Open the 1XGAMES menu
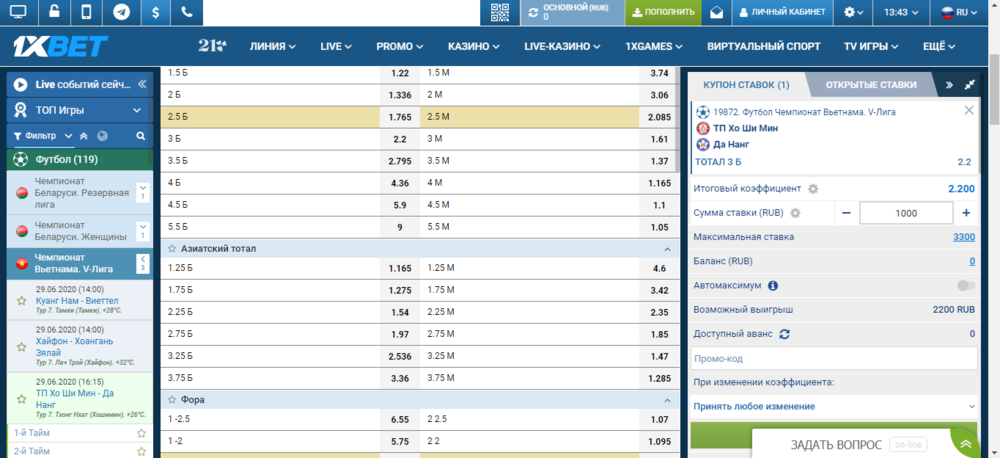 coord(654,46)
